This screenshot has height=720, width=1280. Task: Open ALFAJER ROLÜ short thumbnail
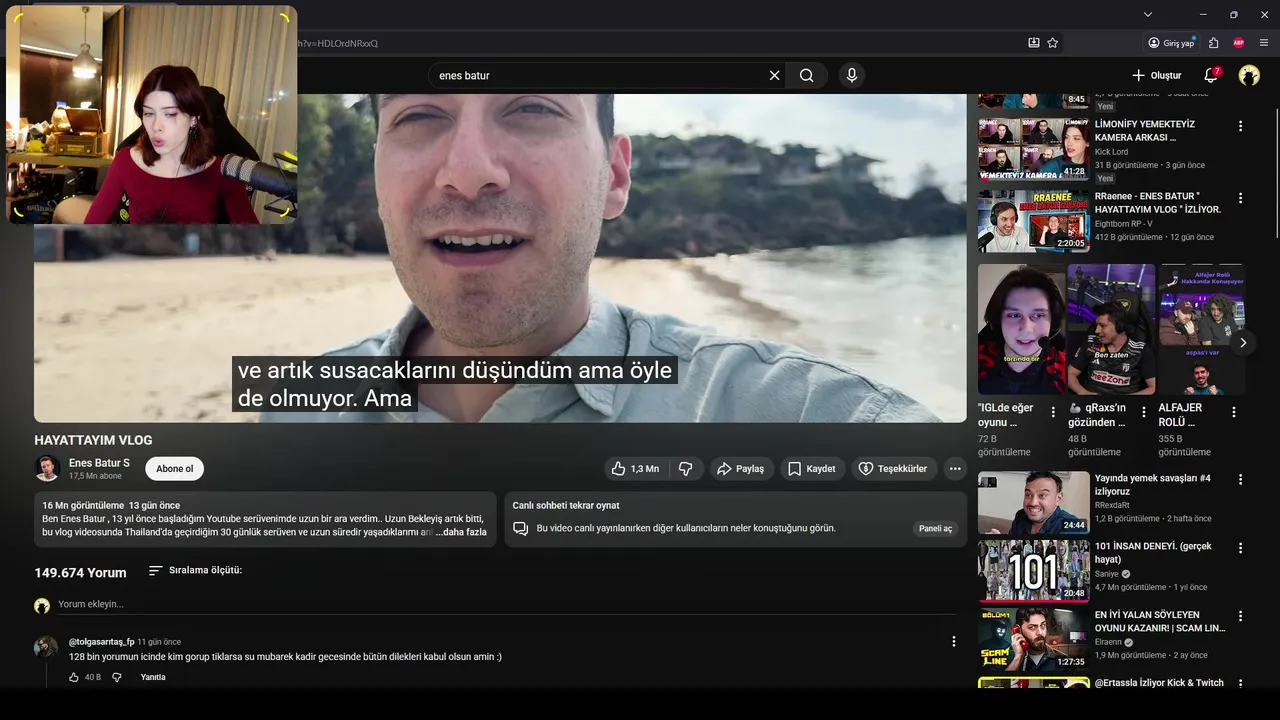pyautogui.click(x=1201, y=329)
